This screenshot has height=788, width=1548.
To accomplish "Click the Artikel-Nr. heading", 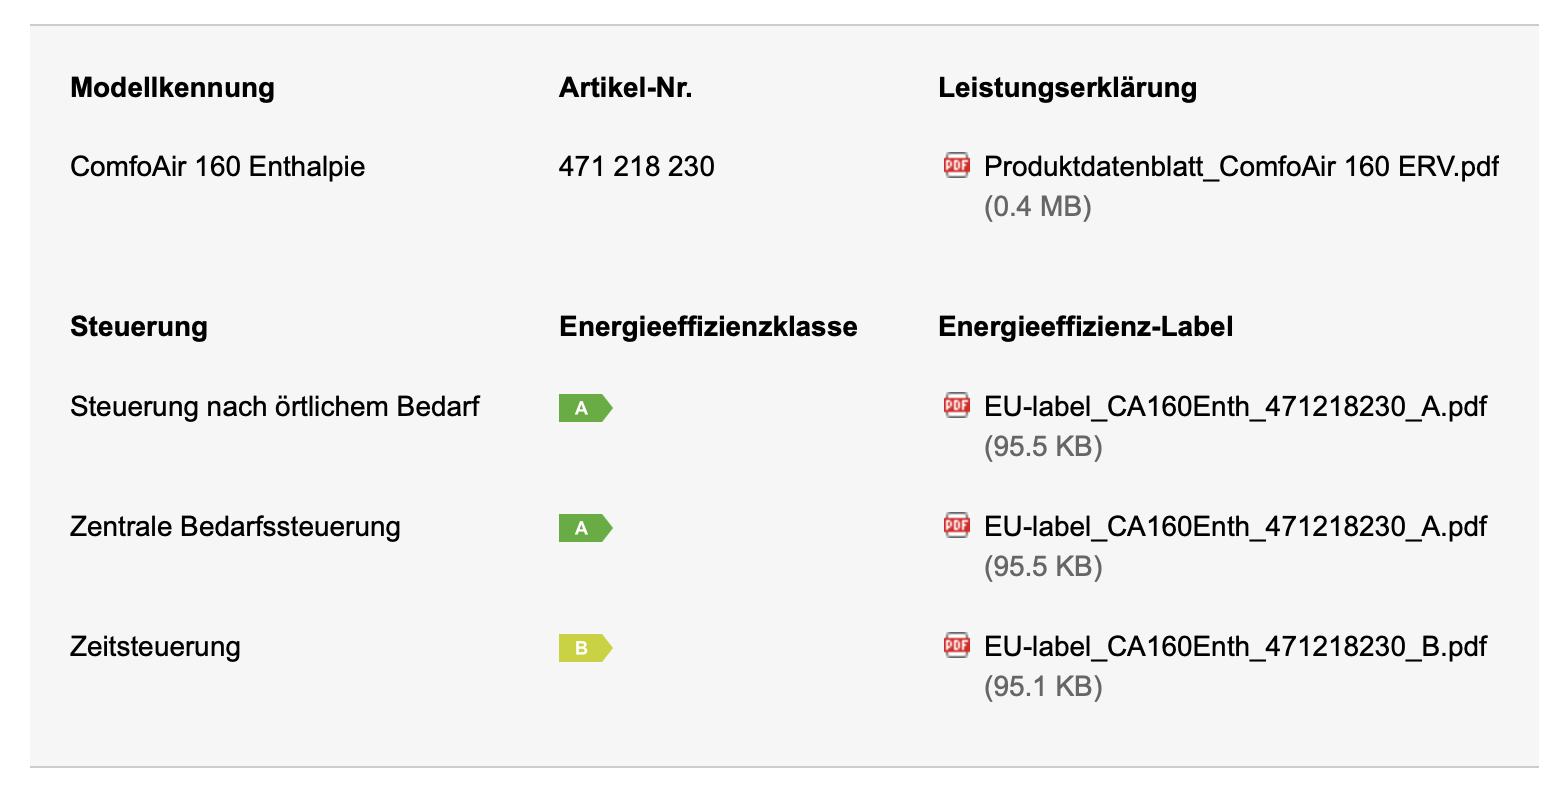I will [626, 87].
